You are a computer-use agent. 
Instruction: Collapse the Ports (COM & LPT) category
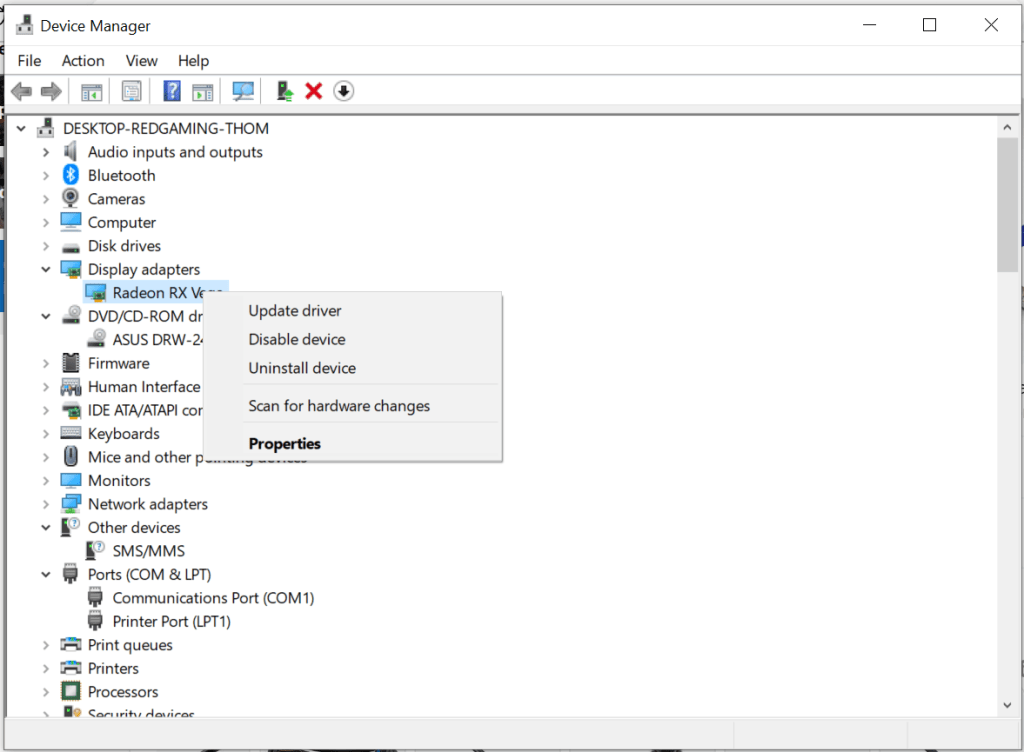(x=46, y=575)
